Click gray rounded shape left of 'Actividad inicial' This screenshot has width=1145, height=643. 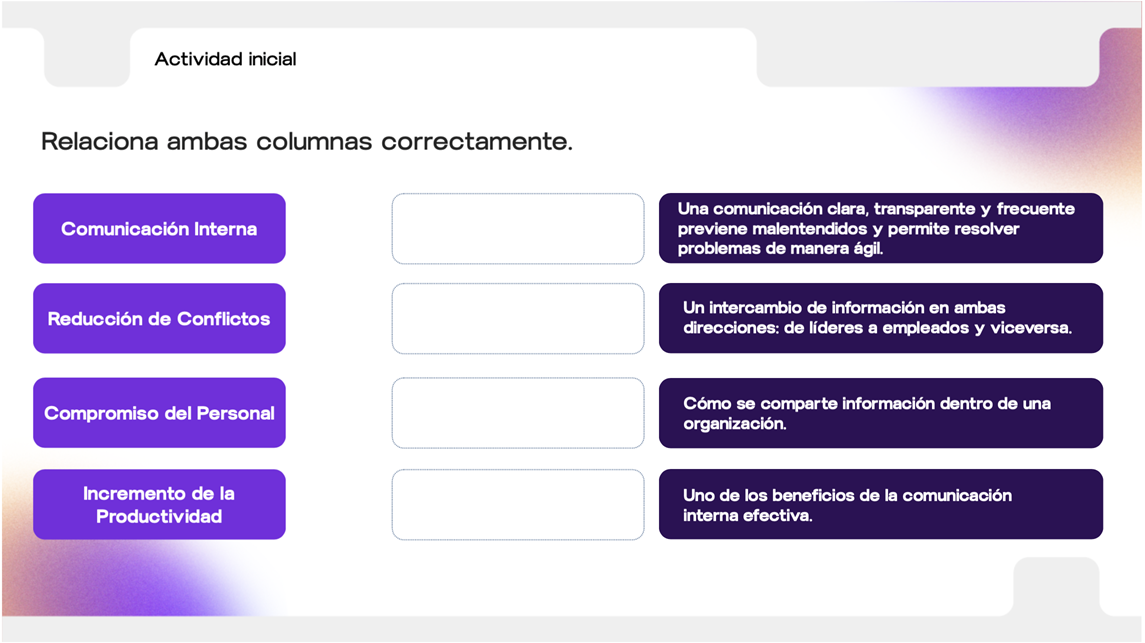(86, 58)
